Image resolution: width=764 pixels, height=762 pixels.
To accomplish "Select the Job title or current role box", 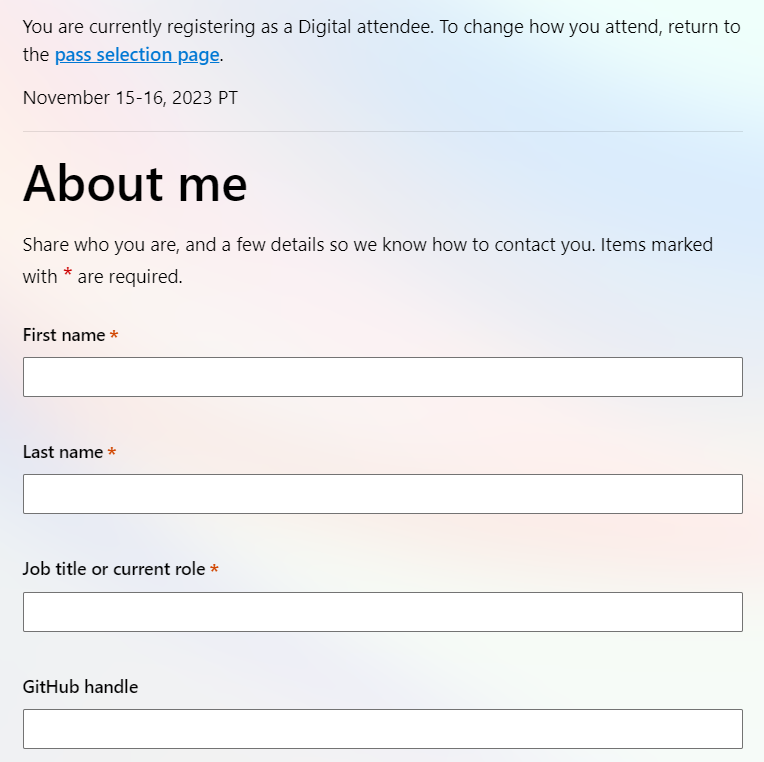I will [382, 611].
